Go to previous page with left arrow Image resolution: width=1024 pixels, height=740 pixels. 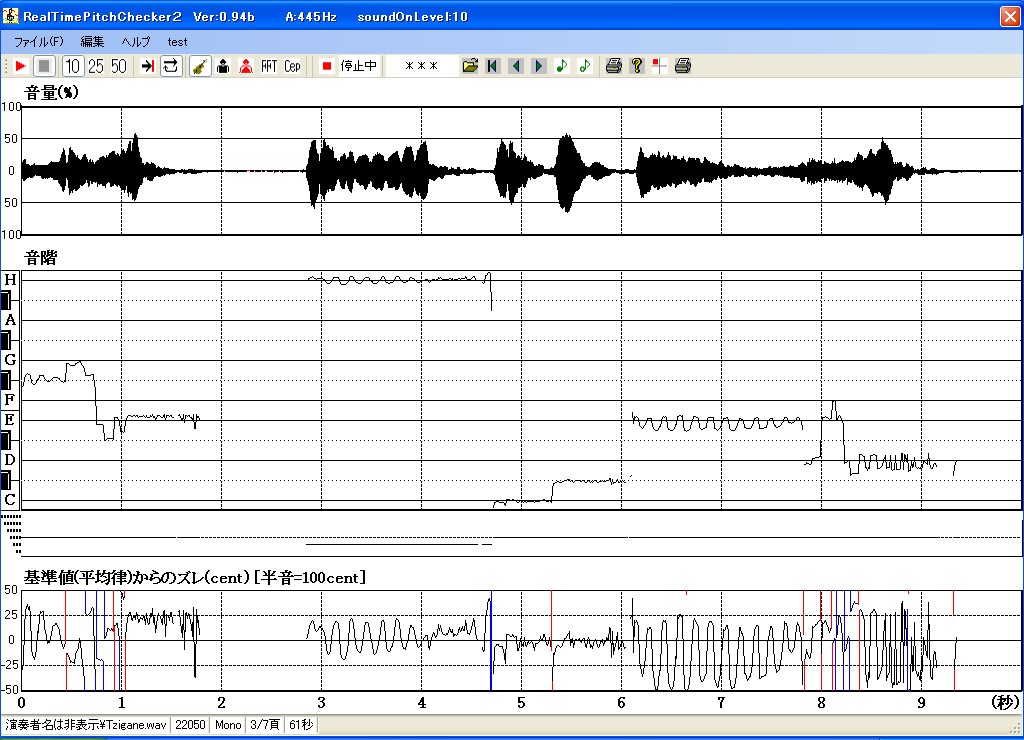516,66
